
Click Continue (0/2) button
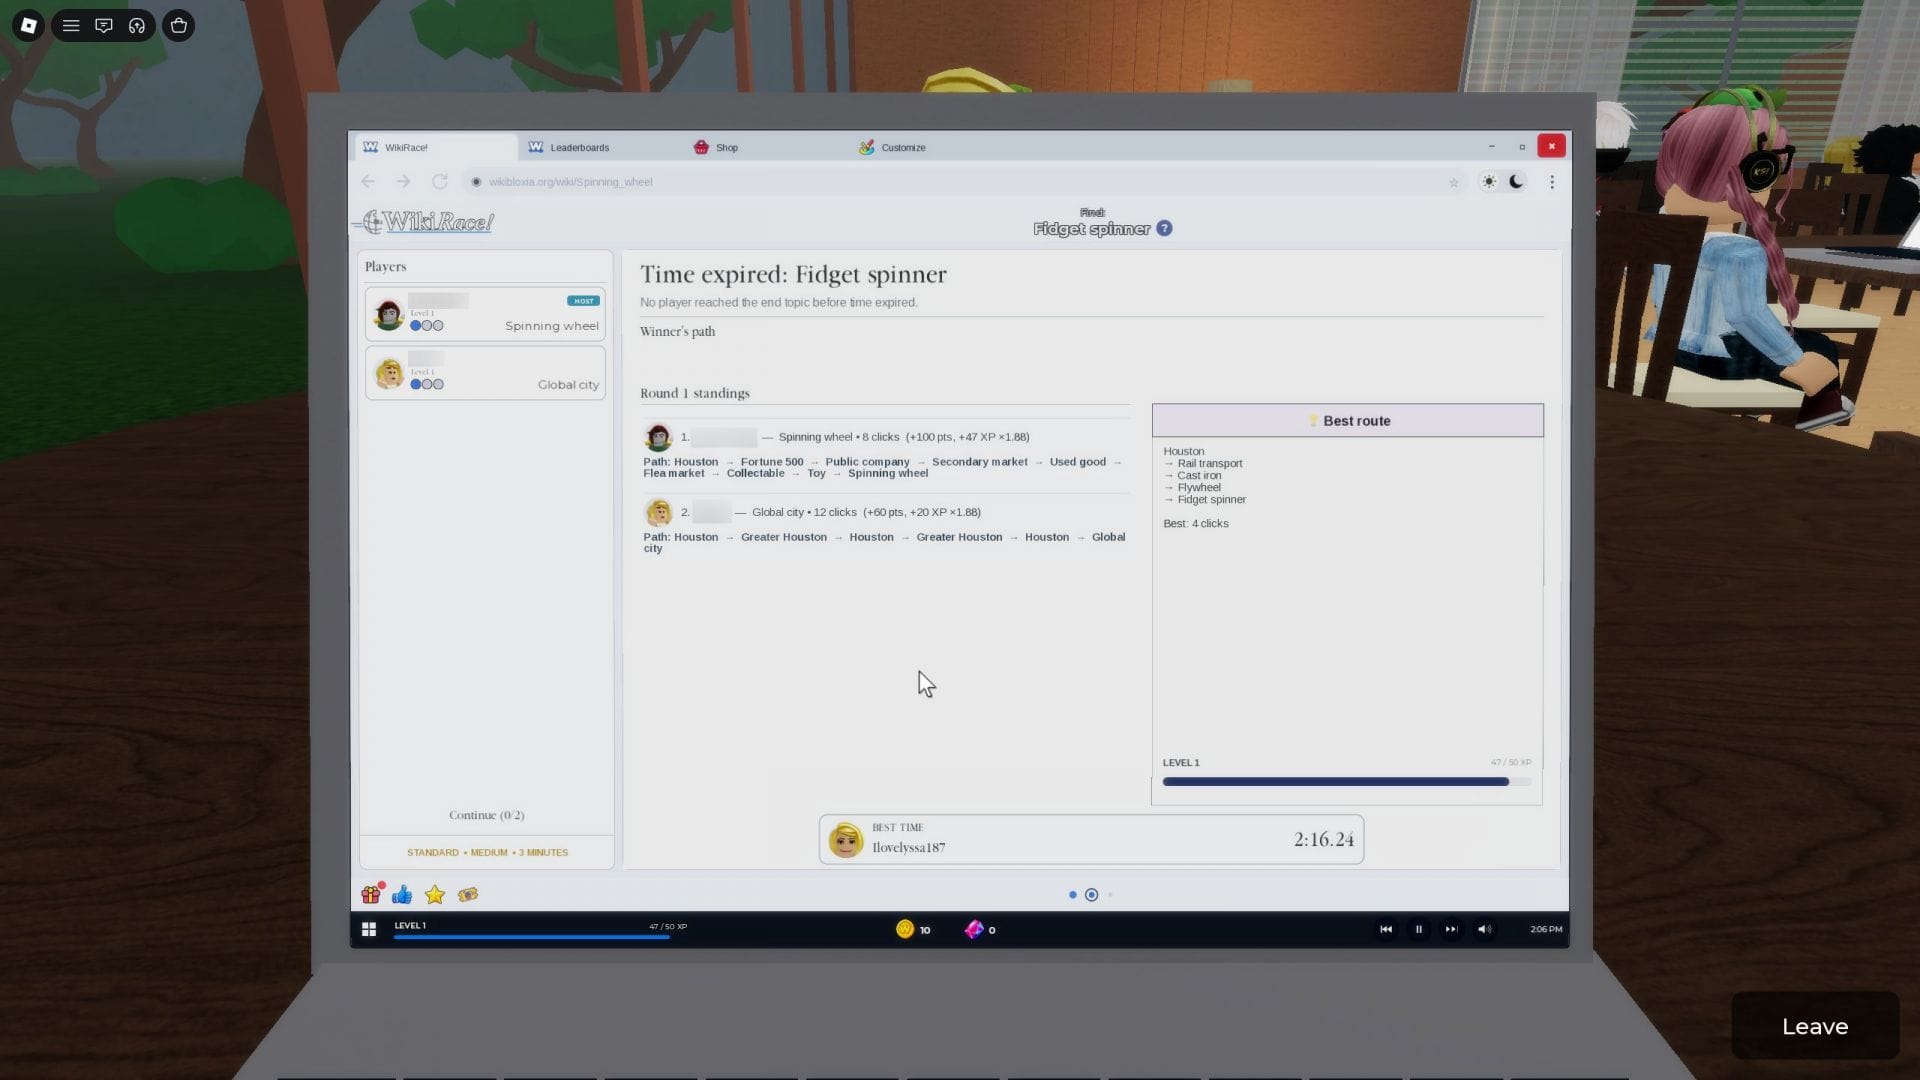click(487, 815)
